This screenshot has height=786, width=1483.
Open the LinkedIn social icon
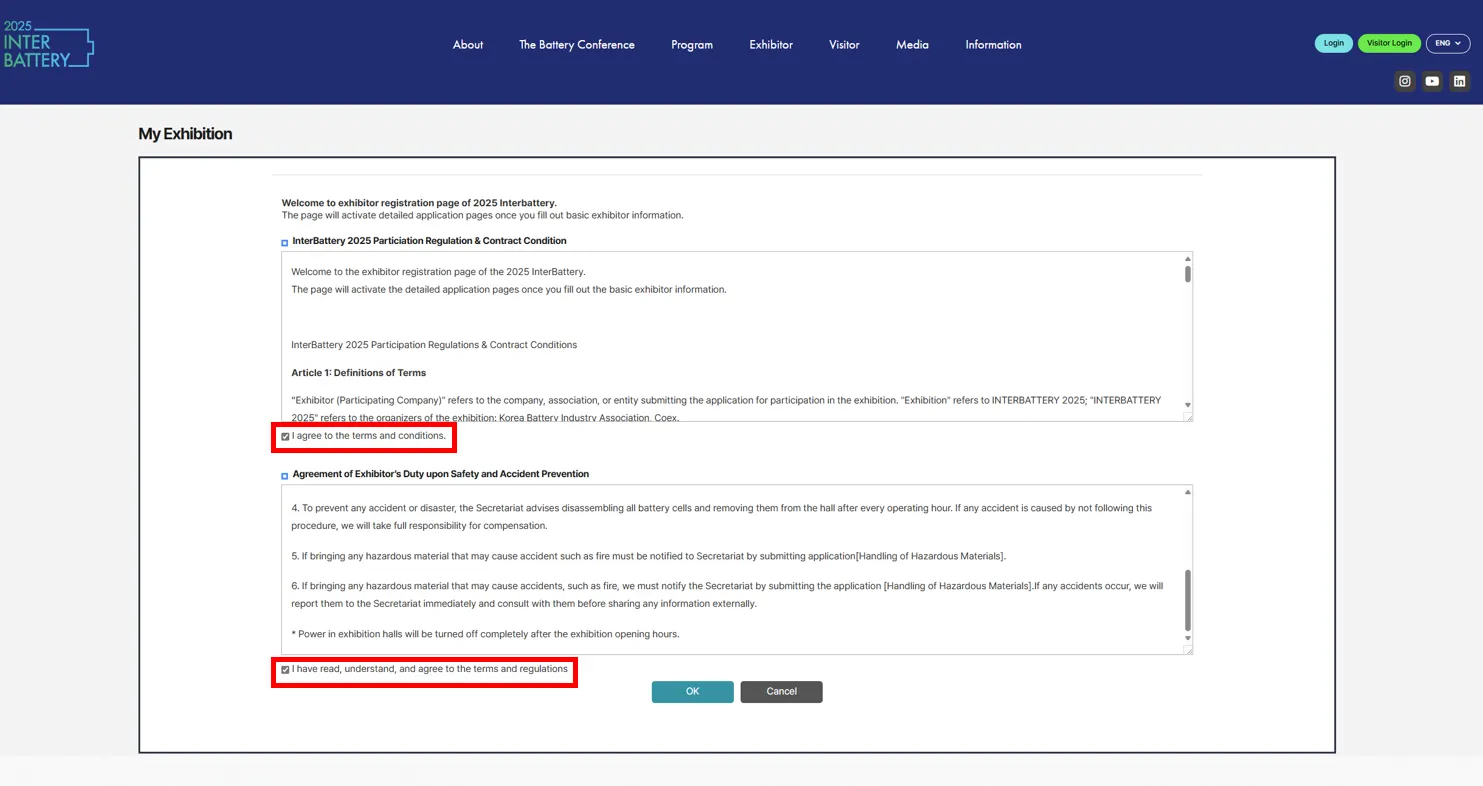pos(1459,81)
